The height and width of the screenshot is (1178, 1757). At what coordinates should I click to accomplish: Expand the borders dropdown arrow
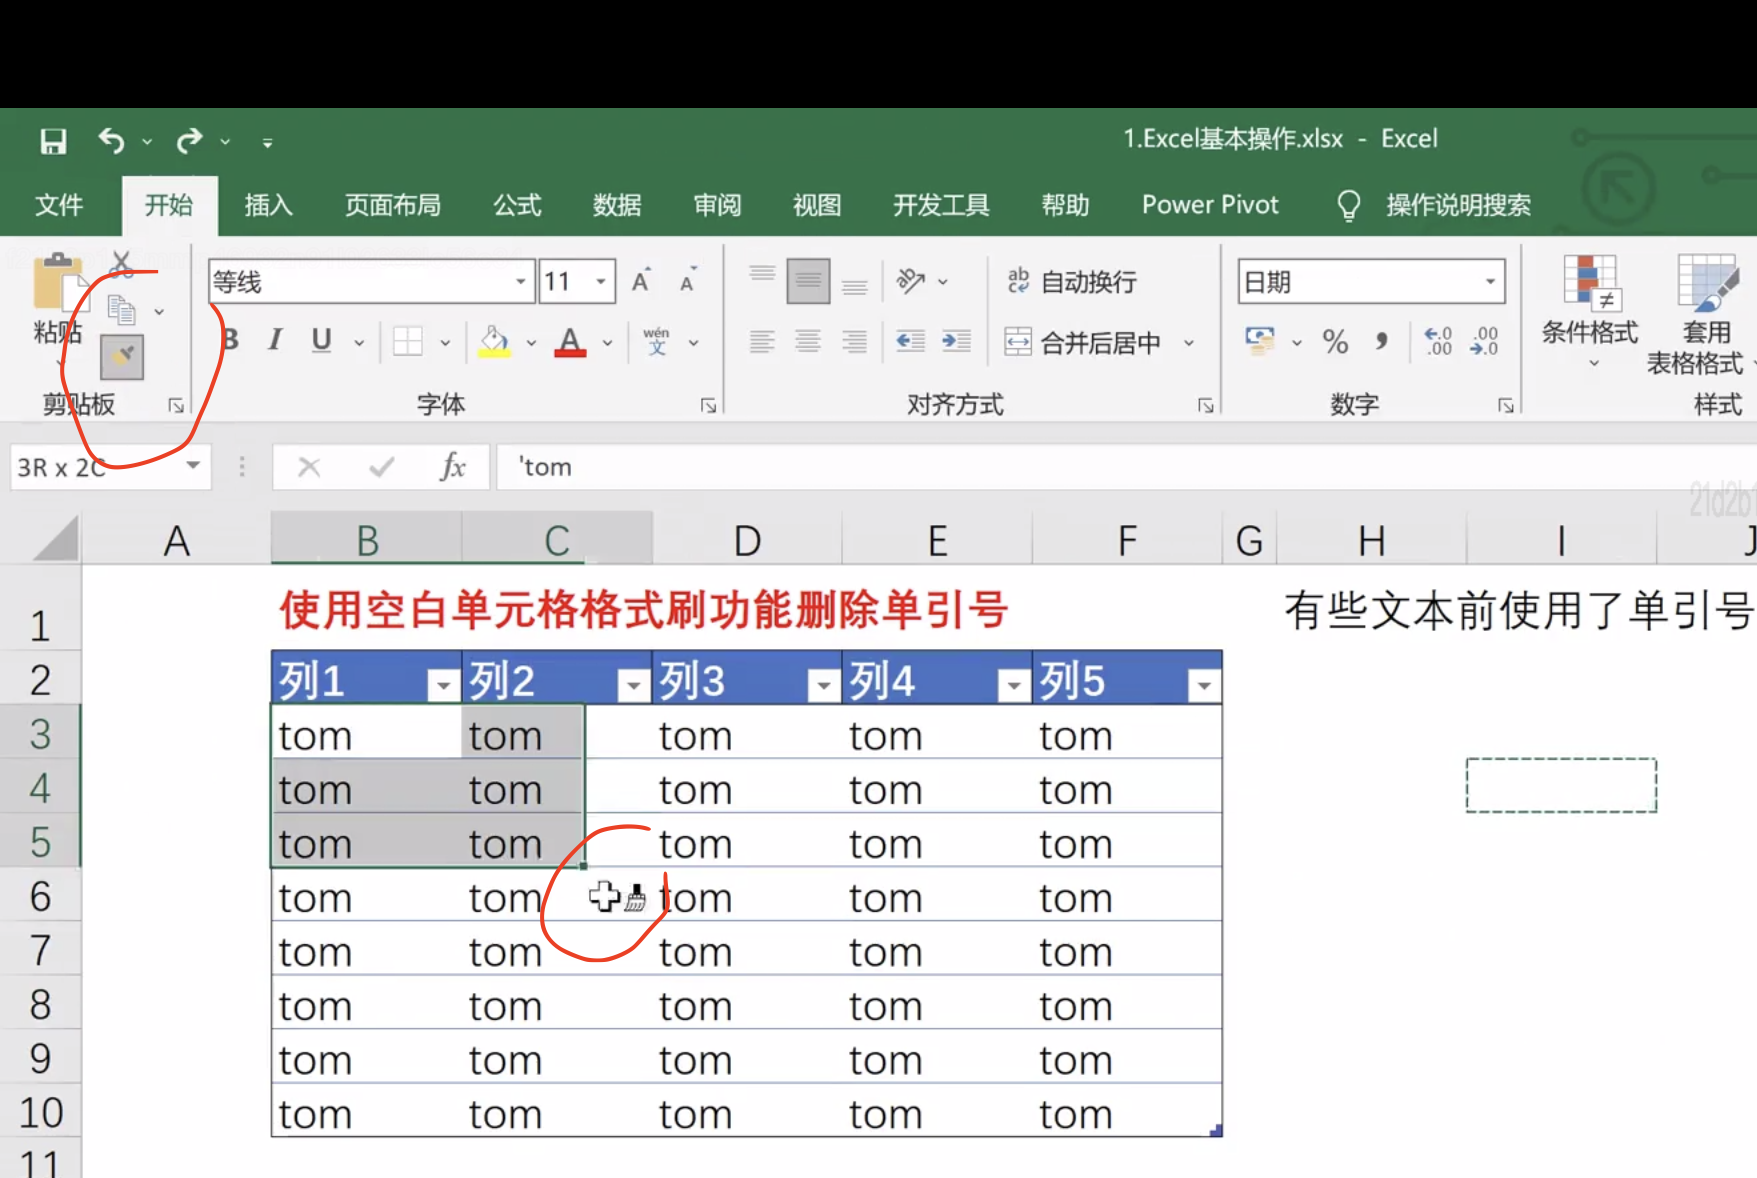(445, 343)
